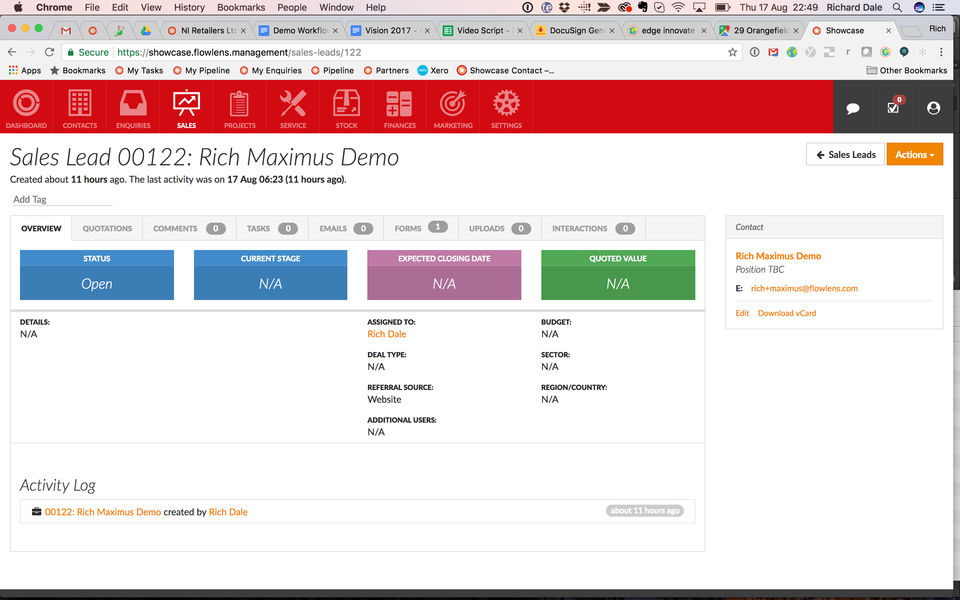Switch to the Video Script browser tab
The image size is (960, 600).
(484, 30)
